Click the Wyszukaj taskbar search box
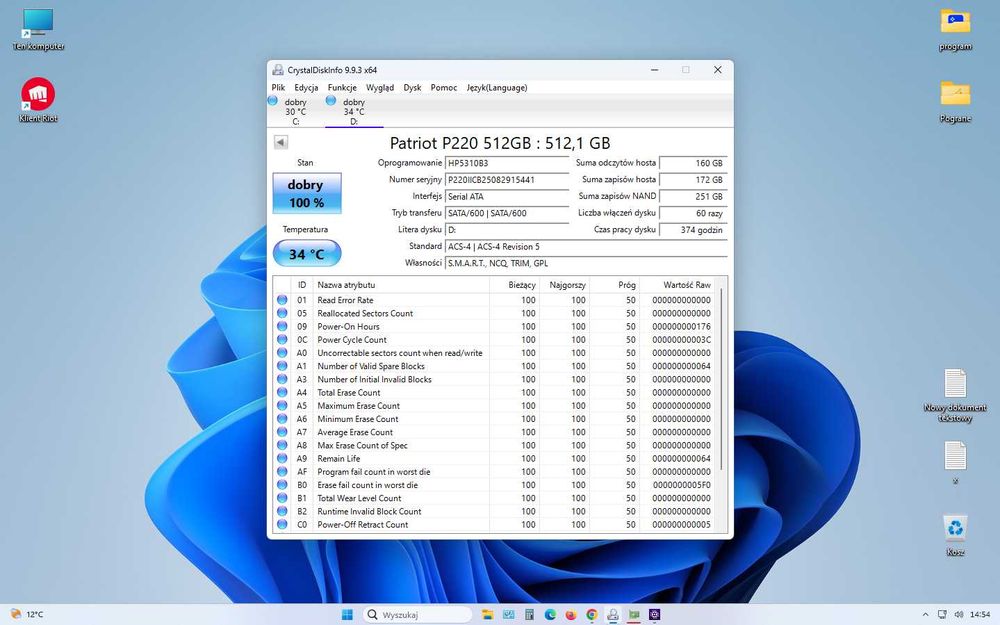The height and width of the screenshot is (625, 1000). pyautogui.click(x=417, y=614)
